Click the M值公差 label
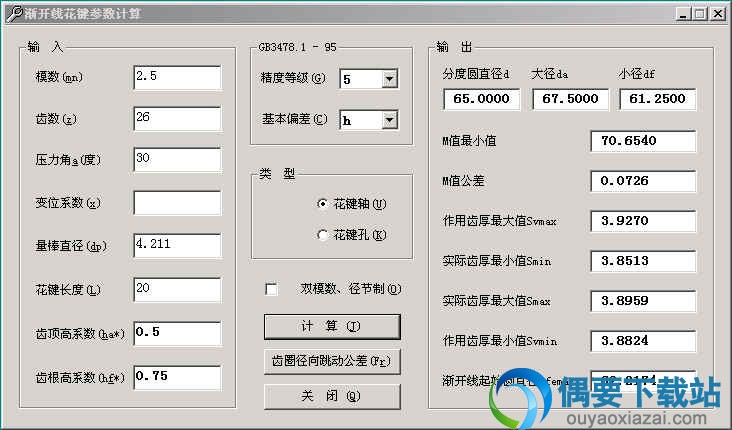This screenshot has width=732, height=430. pyautogui.click(x=463, y=181)
